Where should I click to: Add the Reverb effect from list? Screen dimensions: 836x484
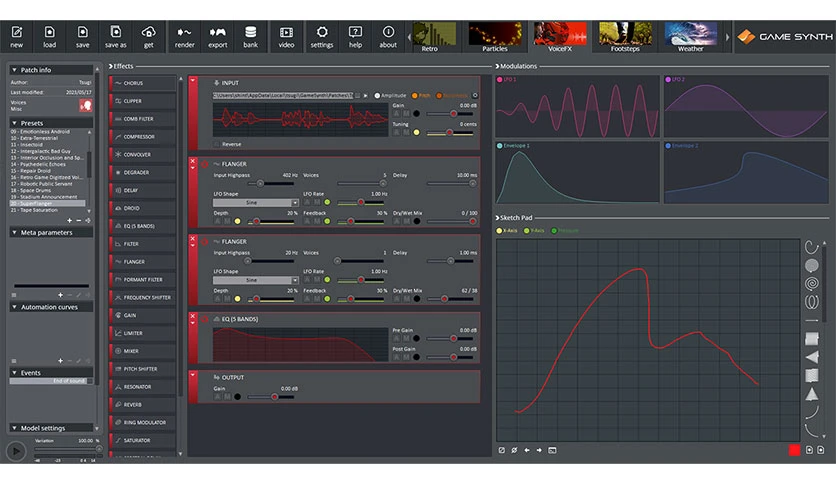(143, 405)
